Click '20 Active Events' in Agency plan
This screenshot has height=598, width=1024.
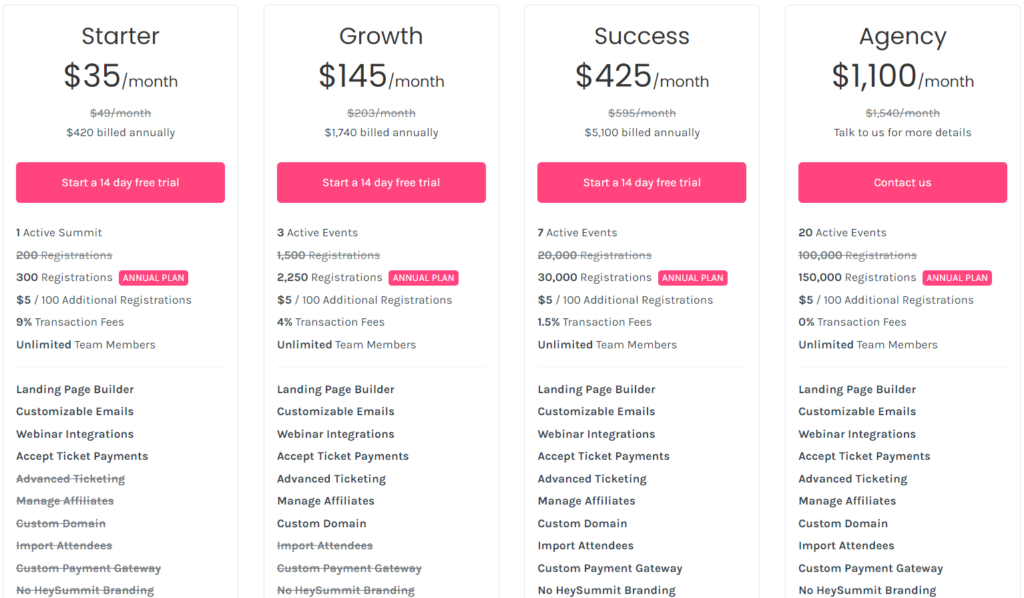pyautogui.click(x=842, y=232)
